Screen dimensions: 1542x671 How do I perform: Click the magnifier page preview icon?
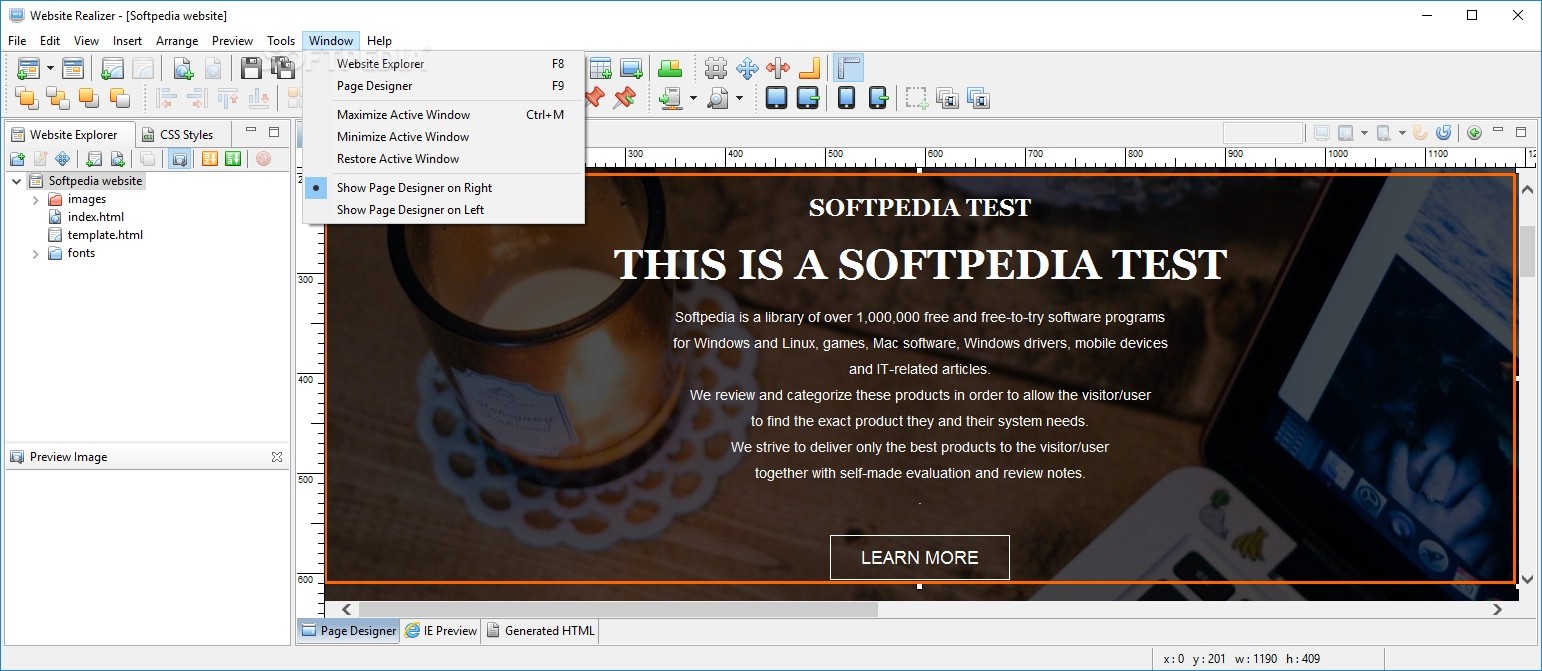(x=717, y=98)
